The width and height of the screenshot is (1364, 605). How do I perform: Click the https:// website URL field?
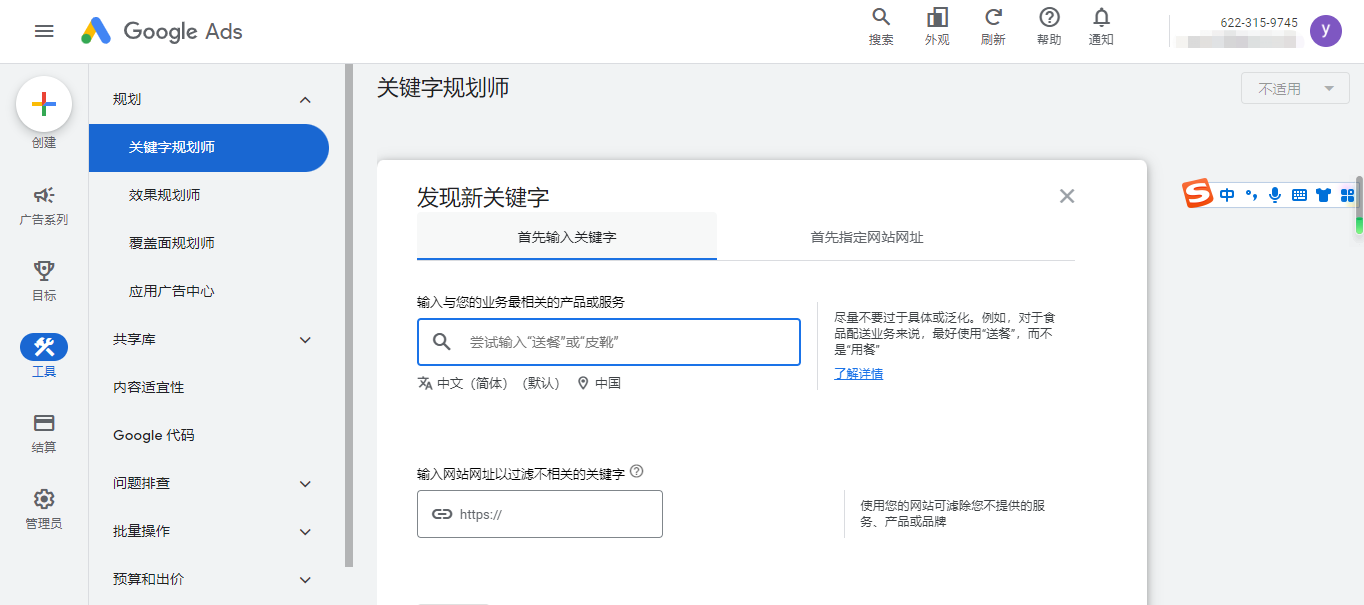click(540, 514)
